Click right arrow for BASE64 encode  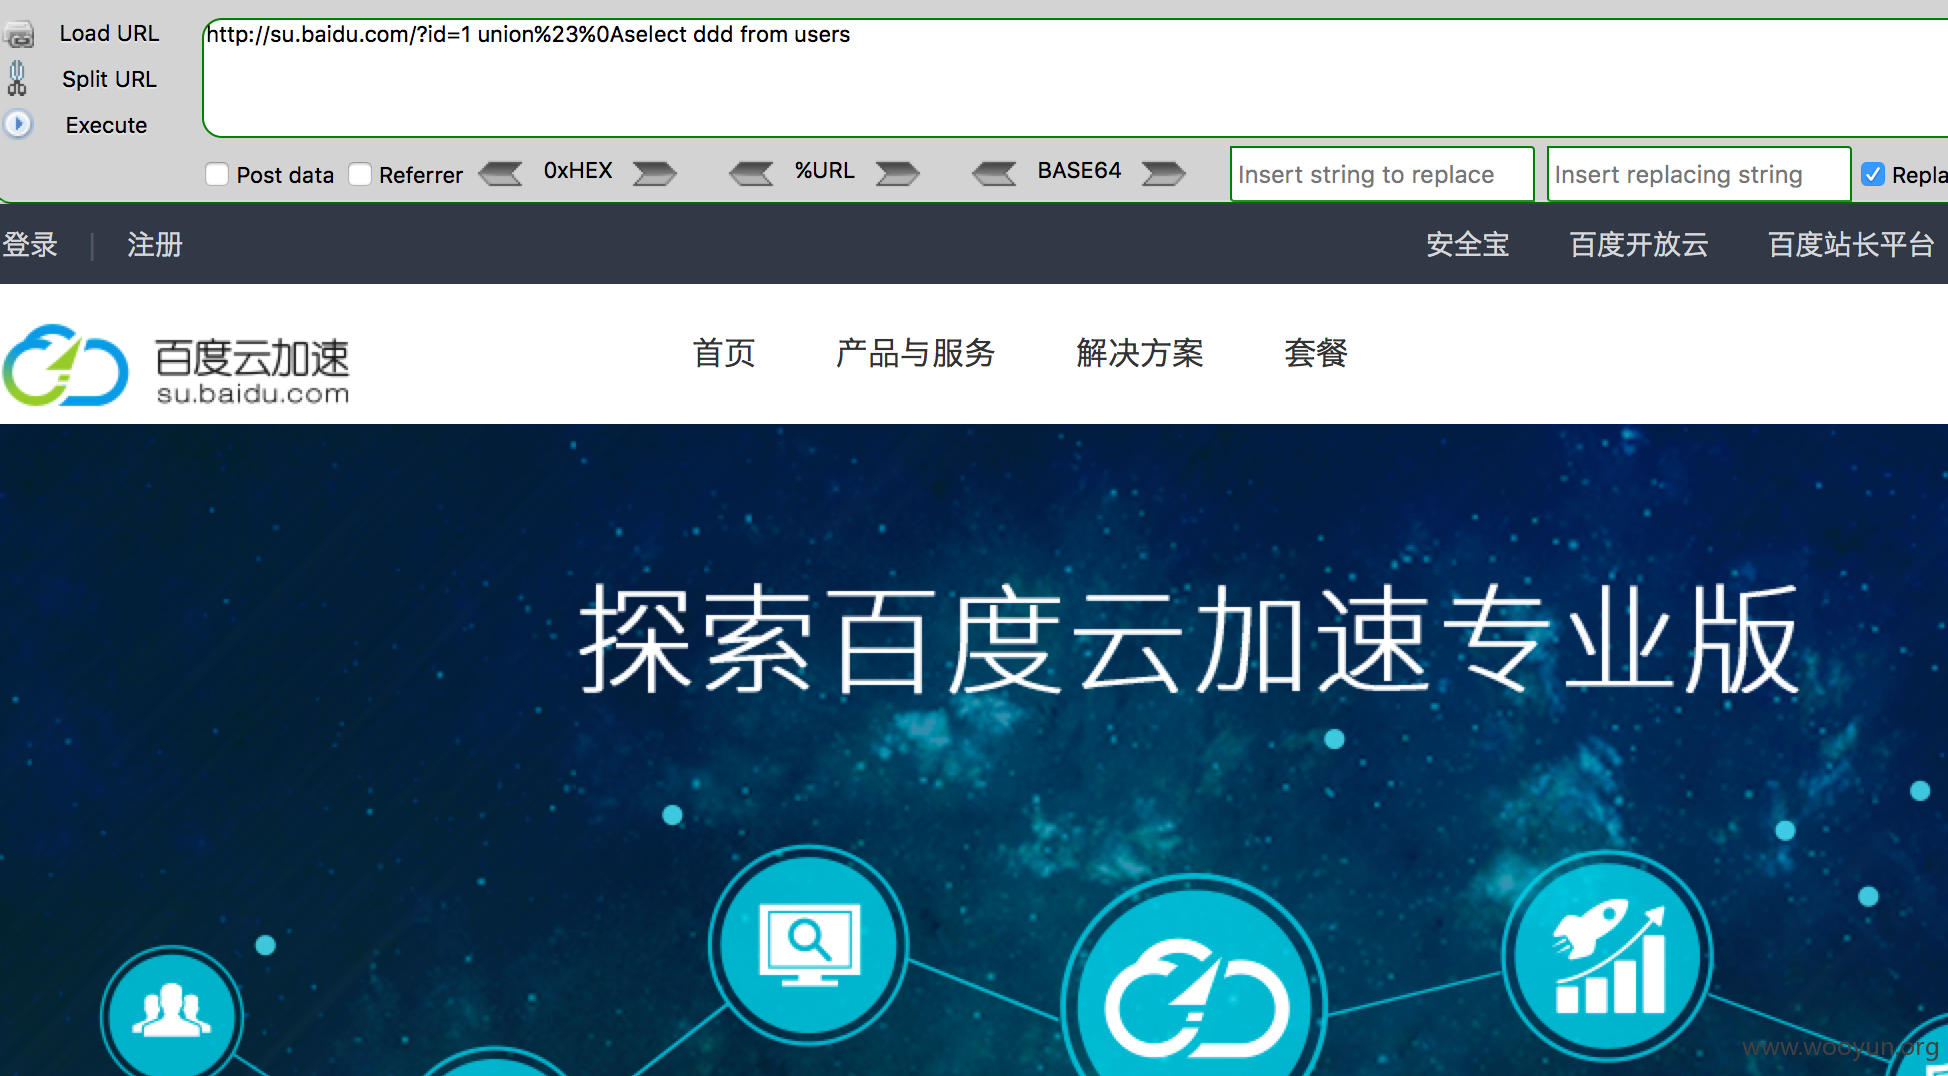[1164, 173]
